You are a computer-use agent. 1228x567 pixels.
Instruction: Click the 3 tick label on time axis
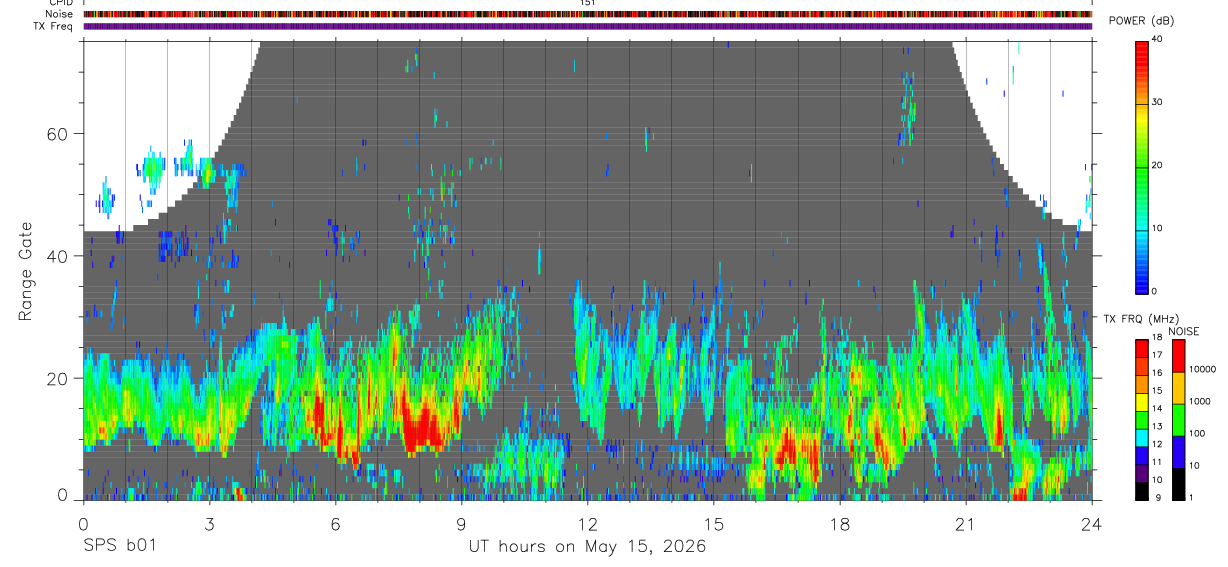[x=209, y=523]
